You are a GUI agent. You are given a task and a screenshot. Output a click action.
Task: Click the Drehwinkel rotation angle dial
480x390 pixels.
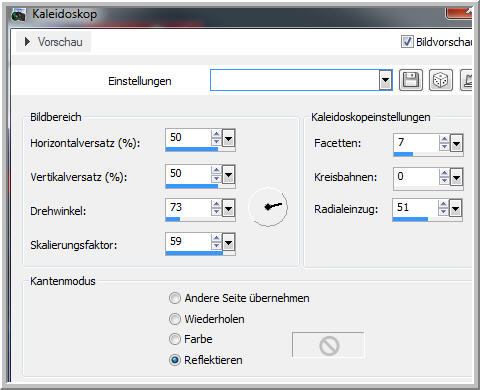(268, 207)
